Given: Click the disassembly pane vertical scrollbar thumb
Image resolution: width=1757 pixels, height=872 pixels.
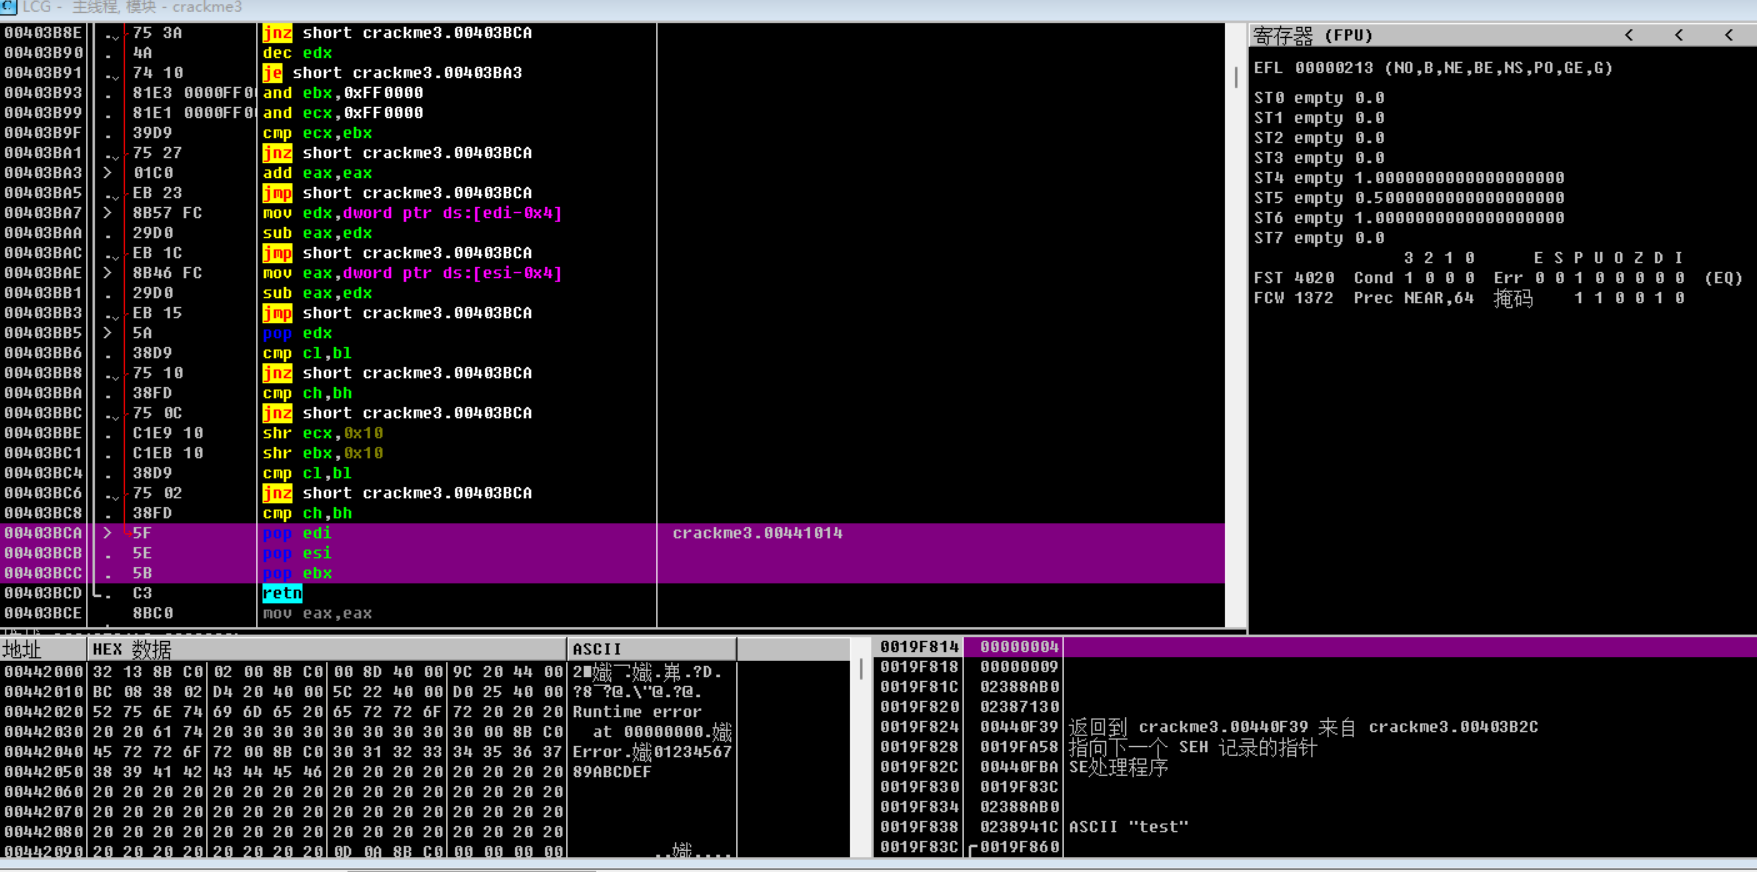Looking at the screenshot, I should point(1236,76).
